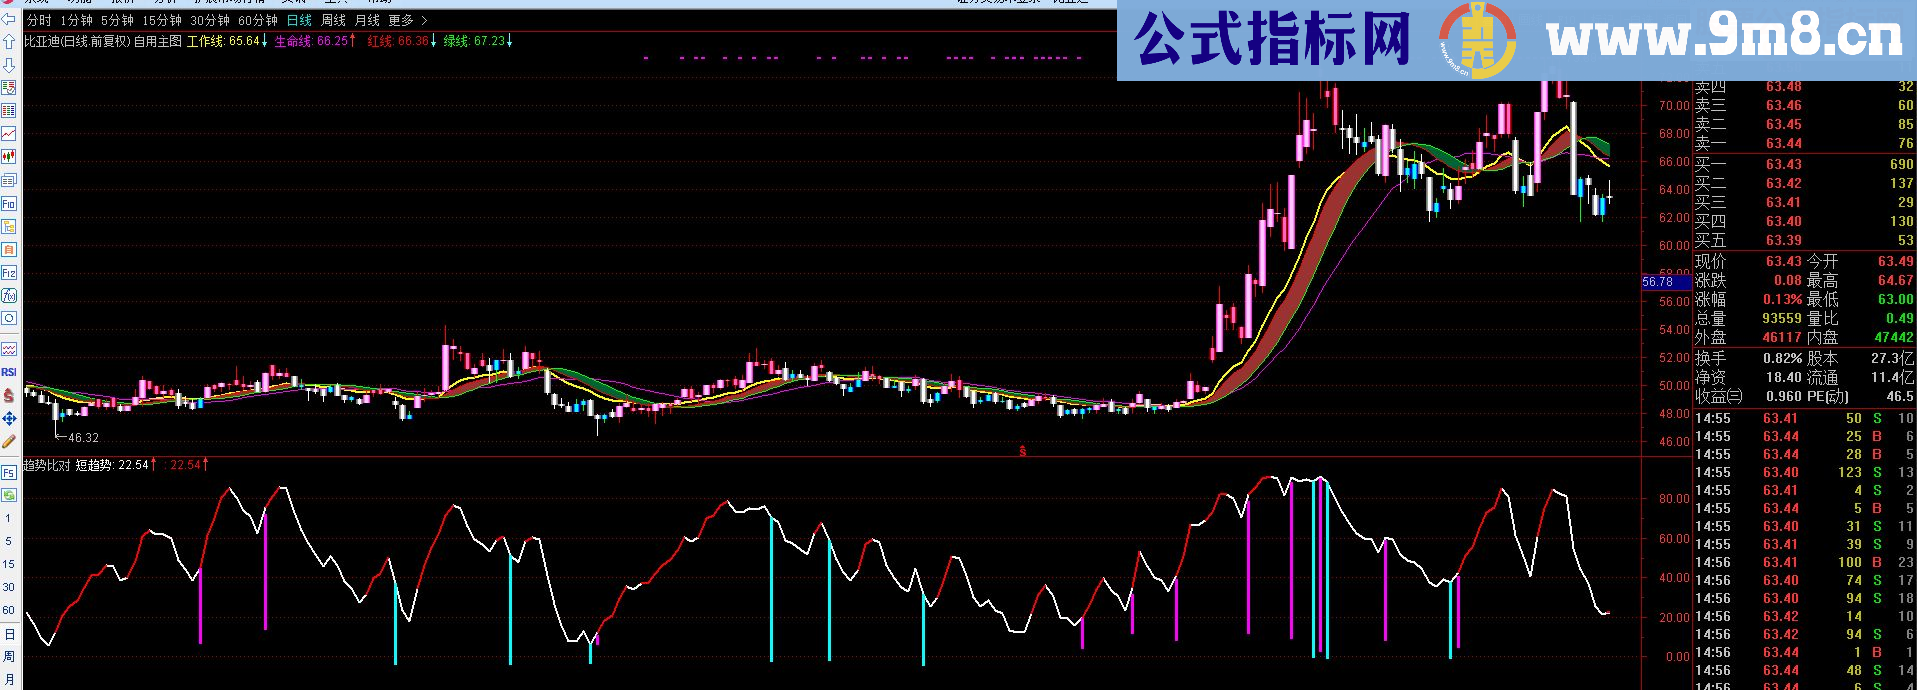Select the 周 weekly period in sidebar

tap(9, 657)
